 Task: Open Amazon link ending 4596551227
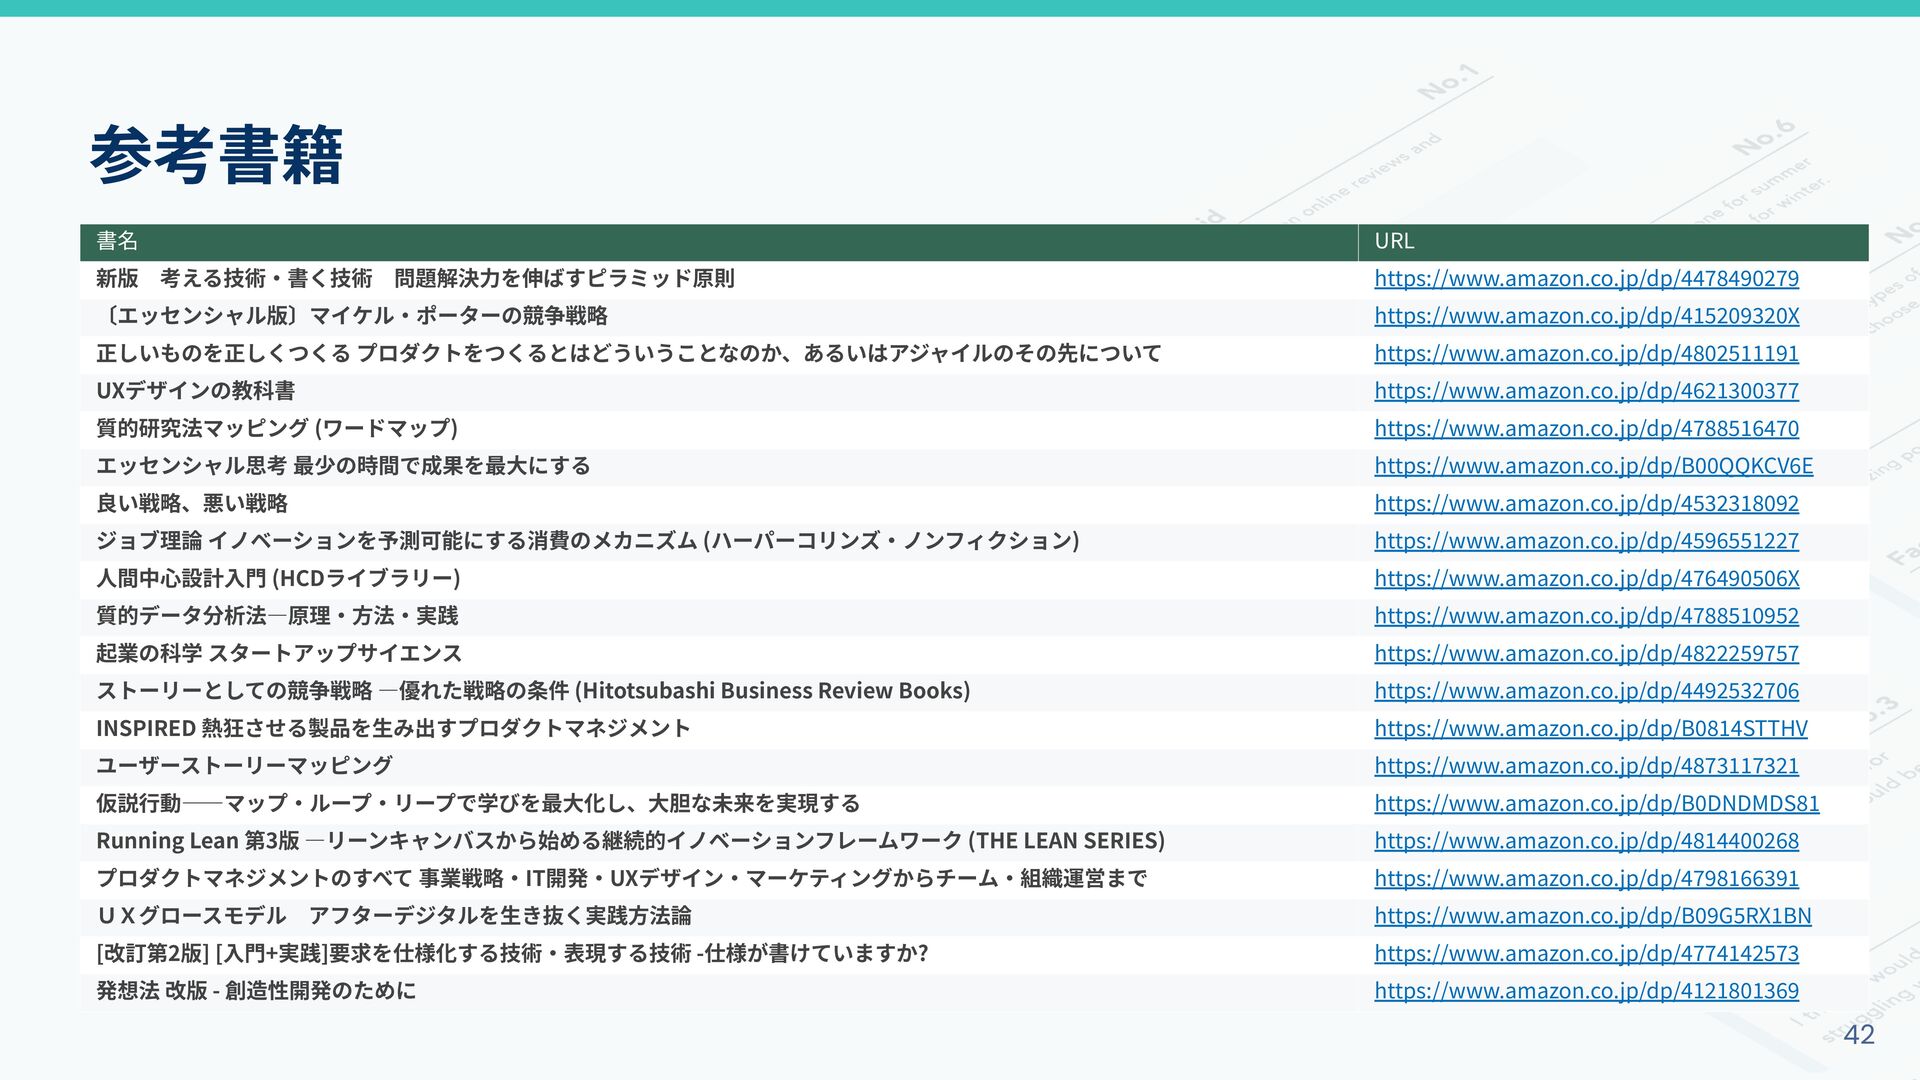(x=1586, y=541)
